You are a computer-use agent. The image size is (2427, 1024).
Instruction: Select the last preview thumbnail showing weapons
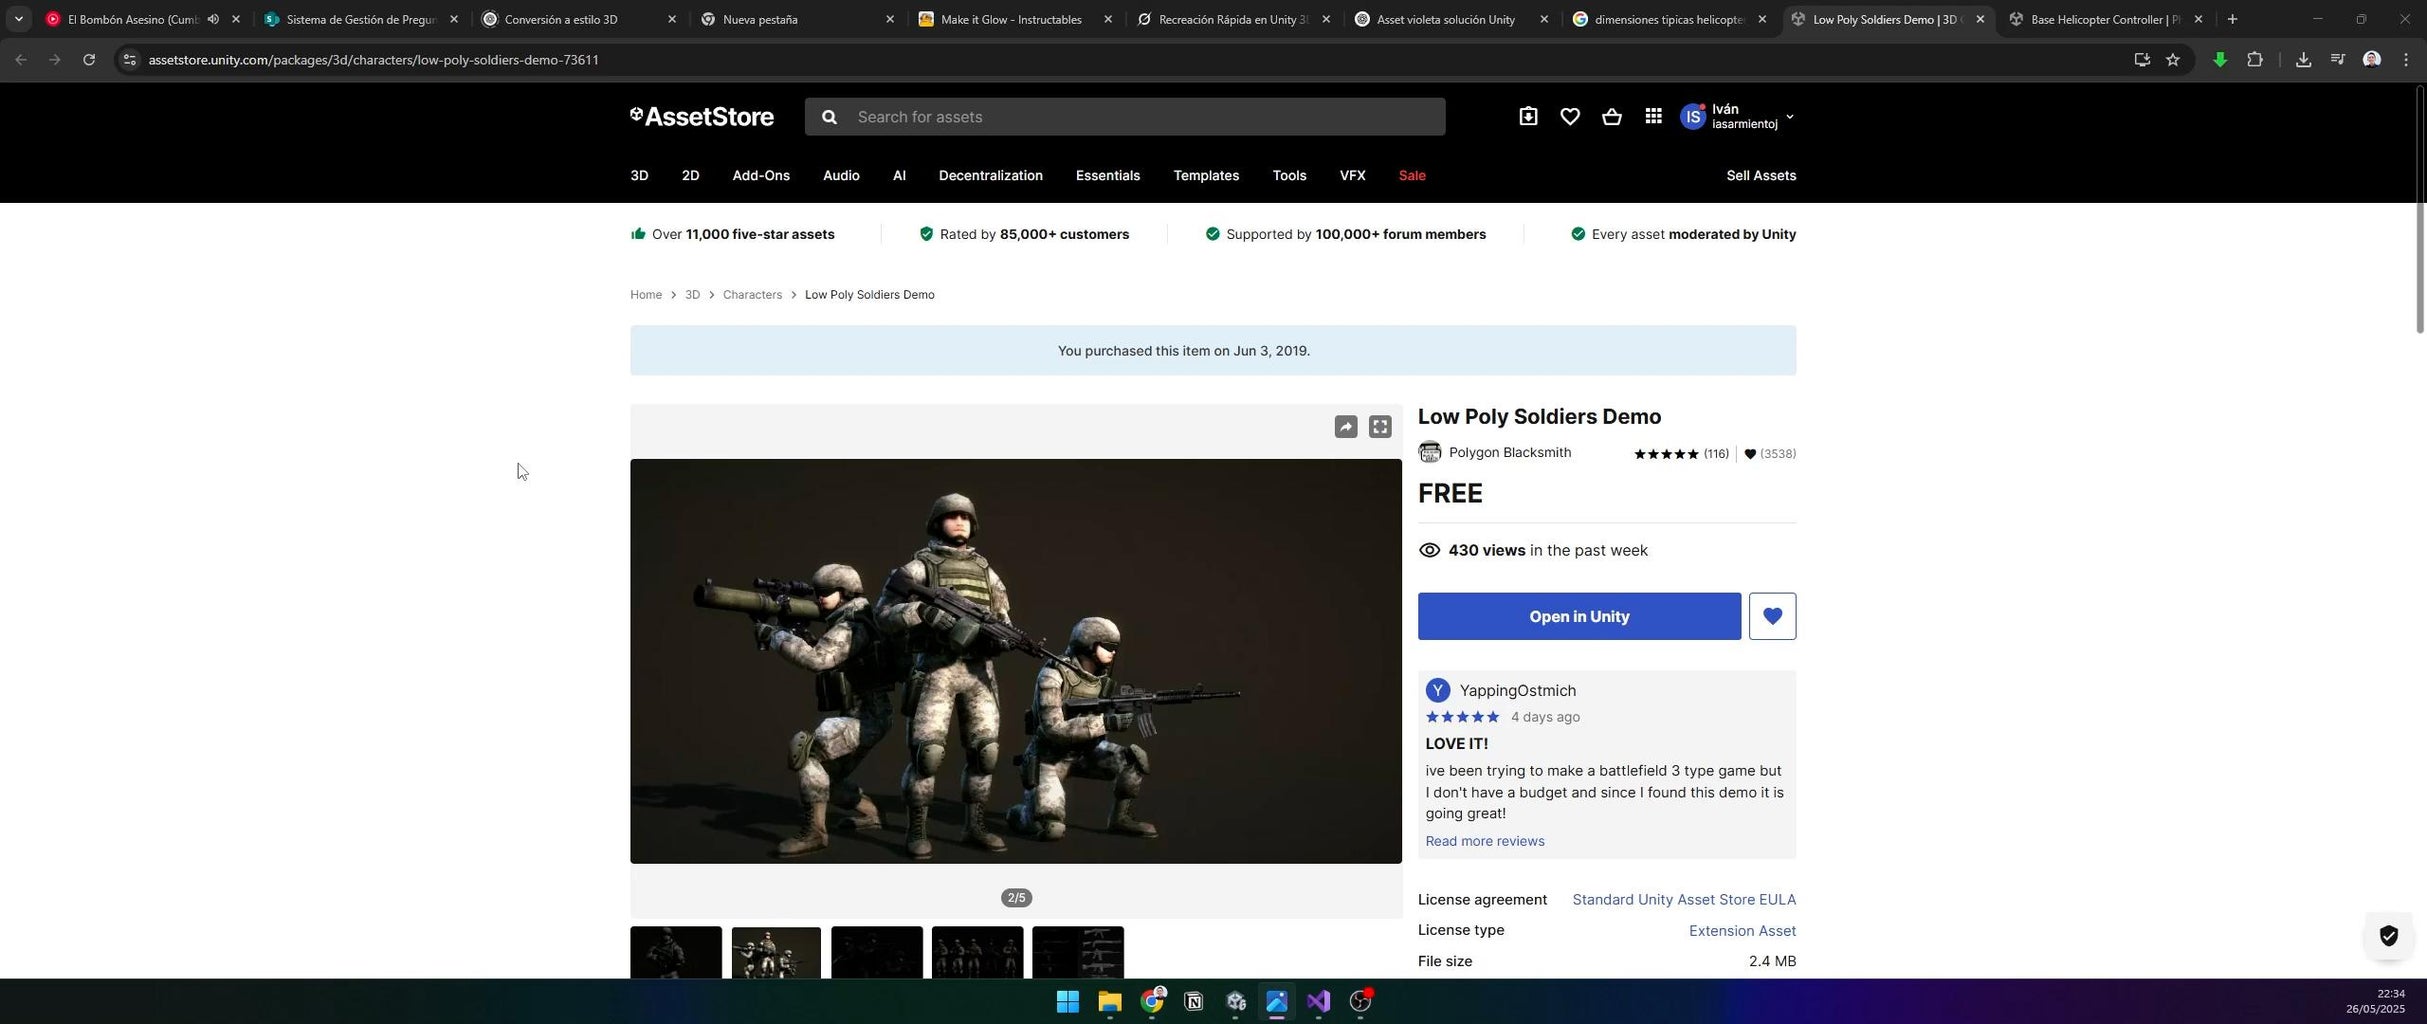[x=1078, y=952]
